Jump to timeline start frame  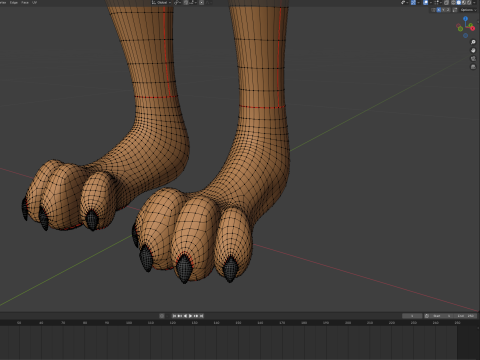[174, 316]
